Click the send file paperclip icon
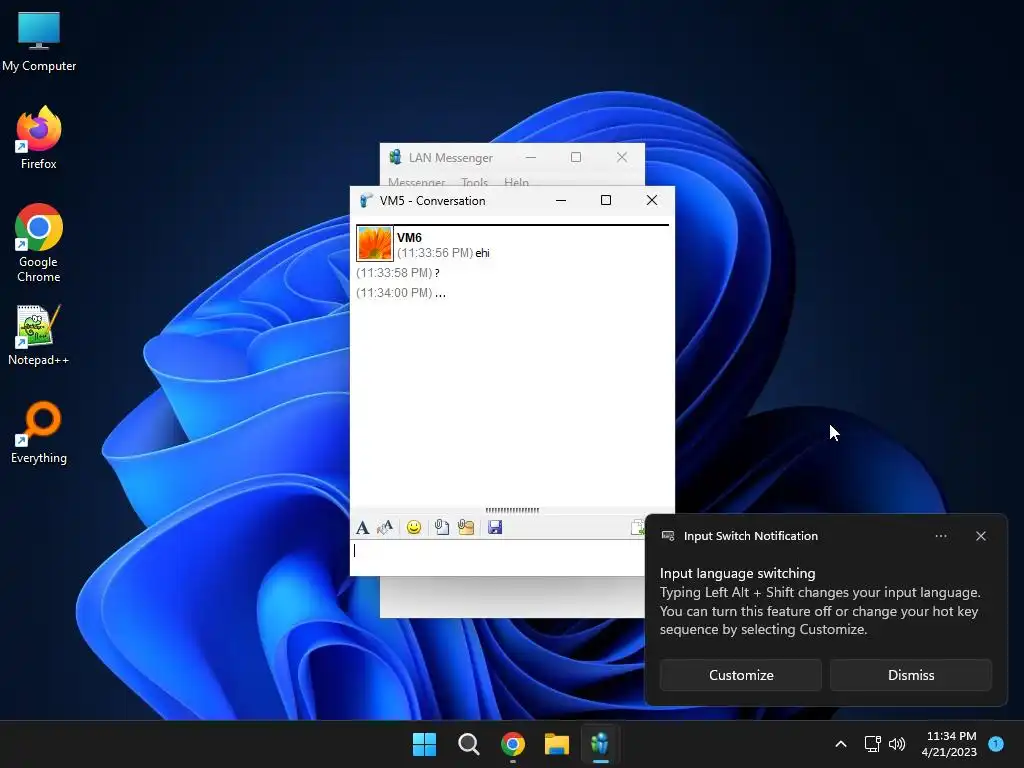The image size is (1024, 768). coord(442,527)
